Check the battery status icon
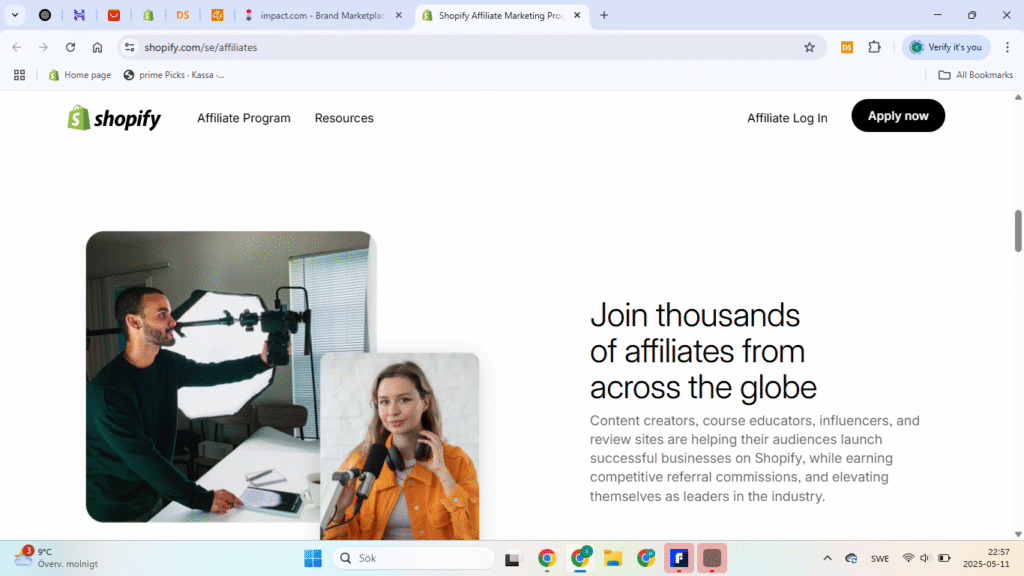The height and width of the screenshot is (576, 1024). tap(944, 558)
